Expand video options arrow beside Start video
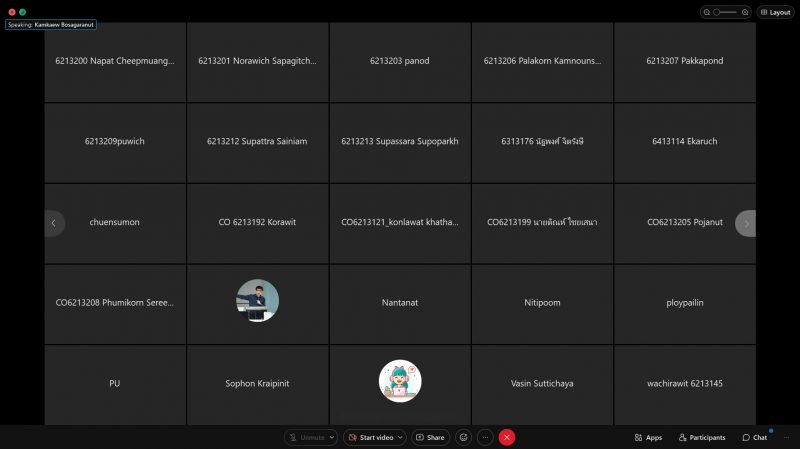Screen dimensions: 800x449 click(x=400, y=437)
